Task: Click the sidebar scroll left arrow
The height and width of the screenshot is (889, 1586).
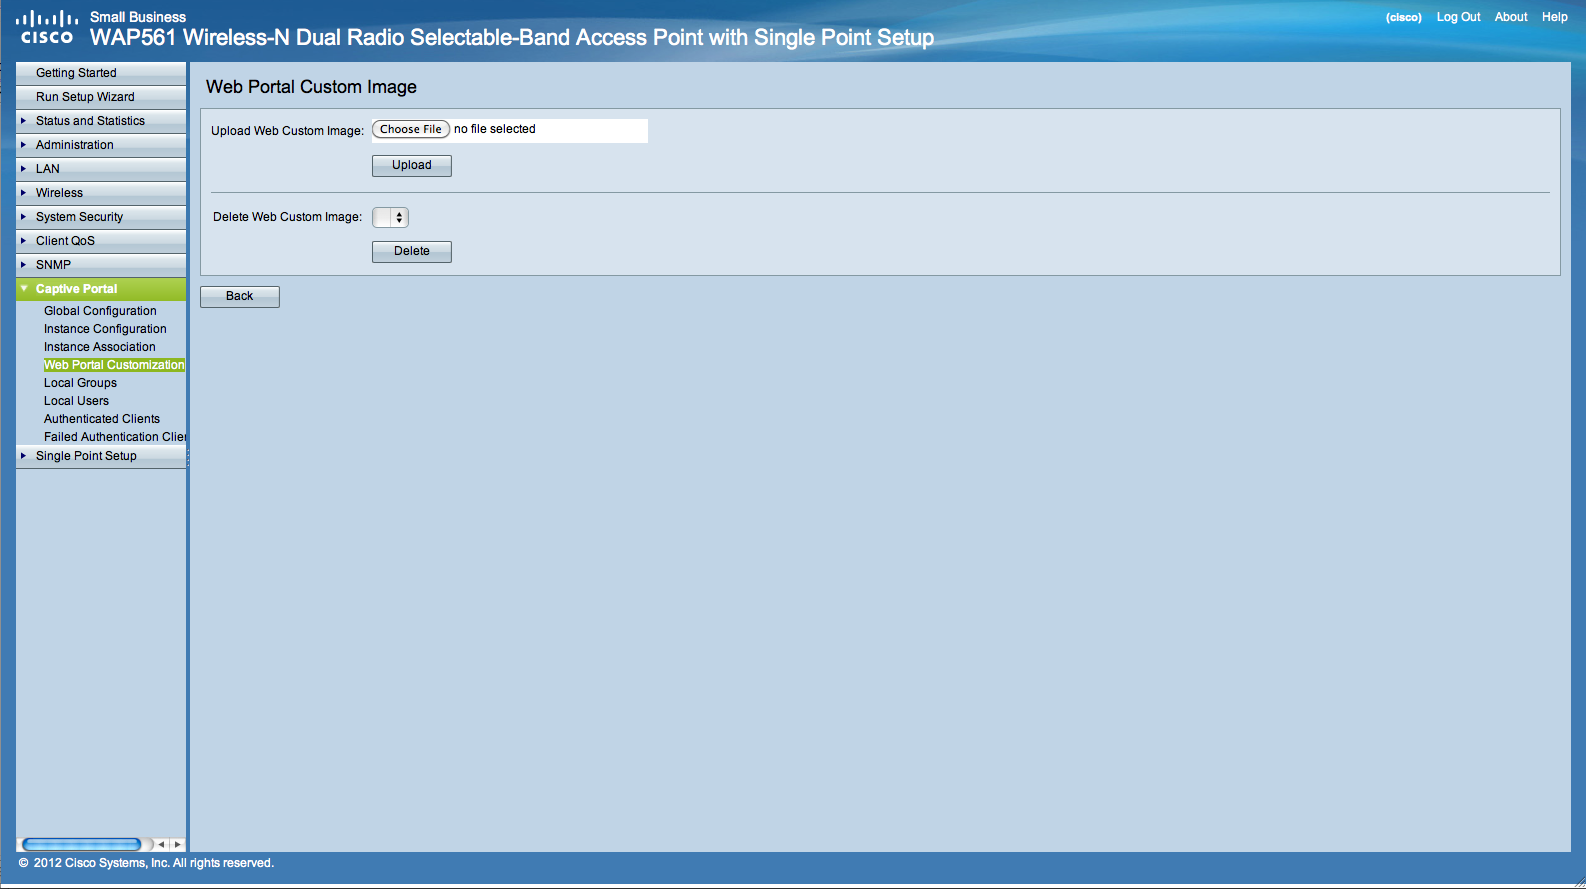Action: tap(161, 845)
